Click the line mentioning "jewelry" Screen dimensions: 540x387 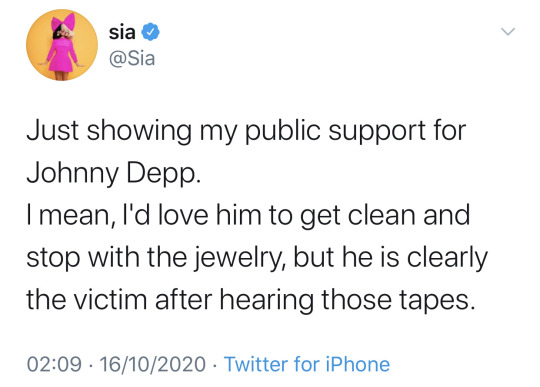coord(257,258)
